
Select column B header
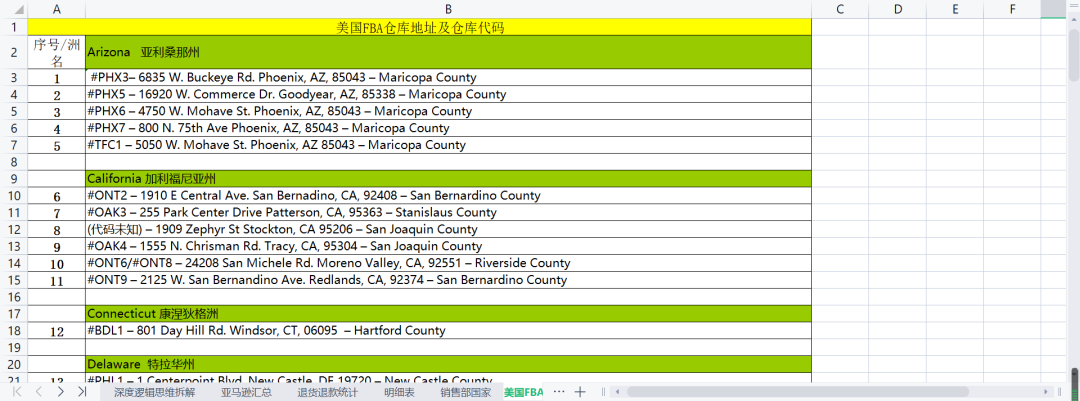tap(448, 9)
